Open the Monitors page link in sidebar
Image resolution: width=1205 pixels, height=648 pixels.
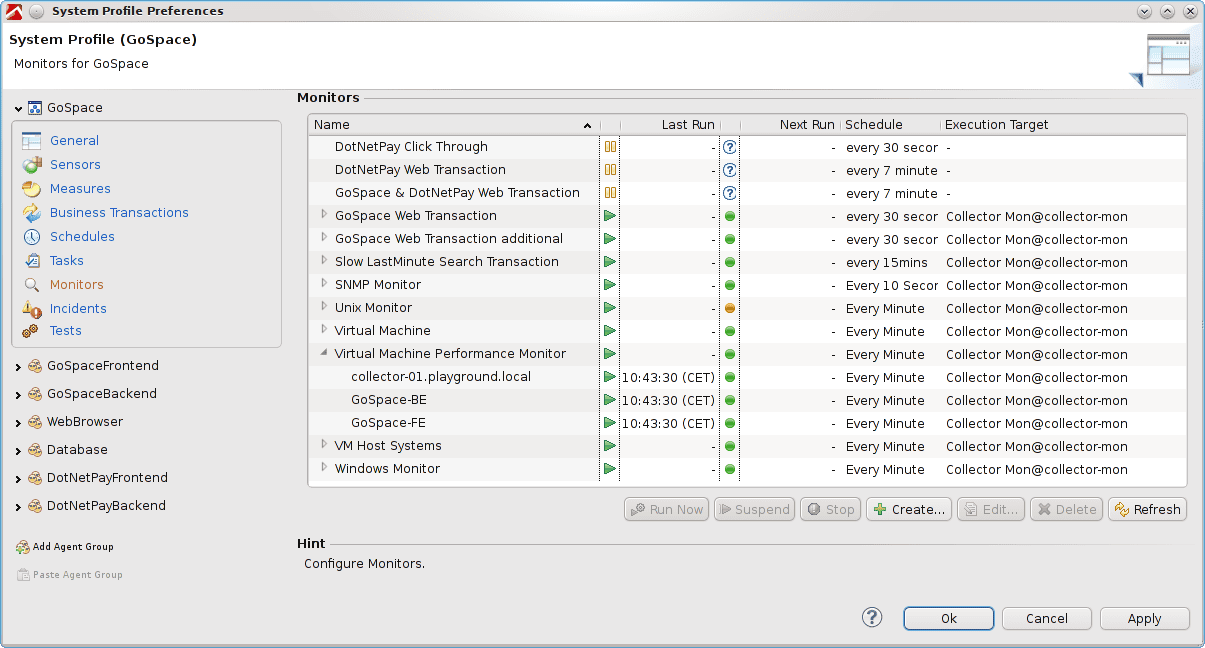pyautogui.click(x=77, y=285)
